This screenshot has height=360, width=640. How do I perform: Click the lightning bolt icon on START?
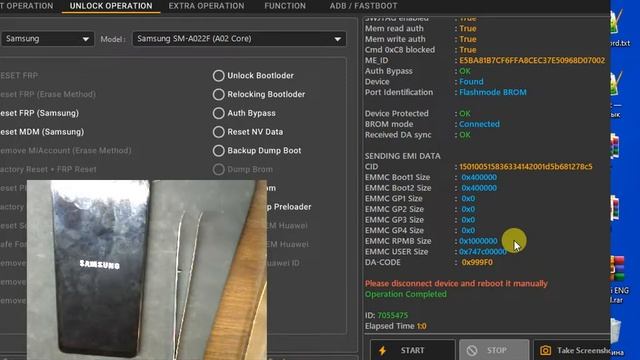(x=382, y=351)
